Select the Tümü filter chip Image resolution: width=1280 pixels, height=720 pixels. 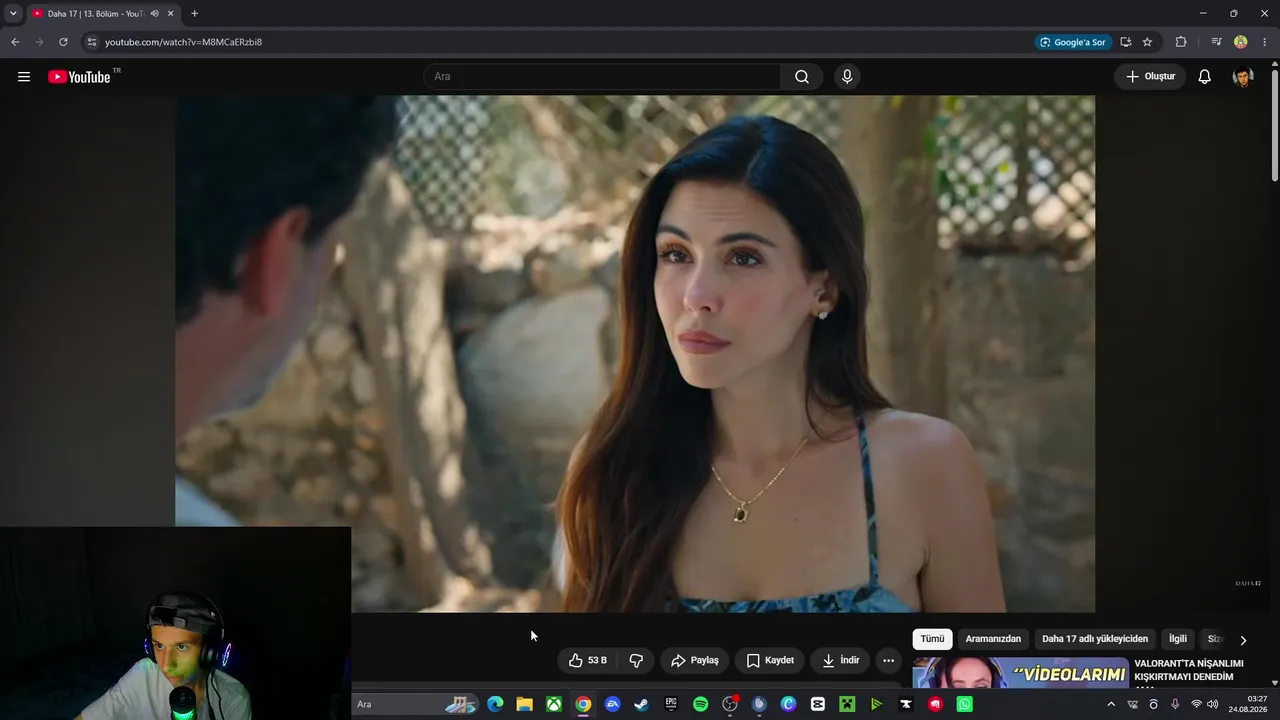click(x=932, y=639)
